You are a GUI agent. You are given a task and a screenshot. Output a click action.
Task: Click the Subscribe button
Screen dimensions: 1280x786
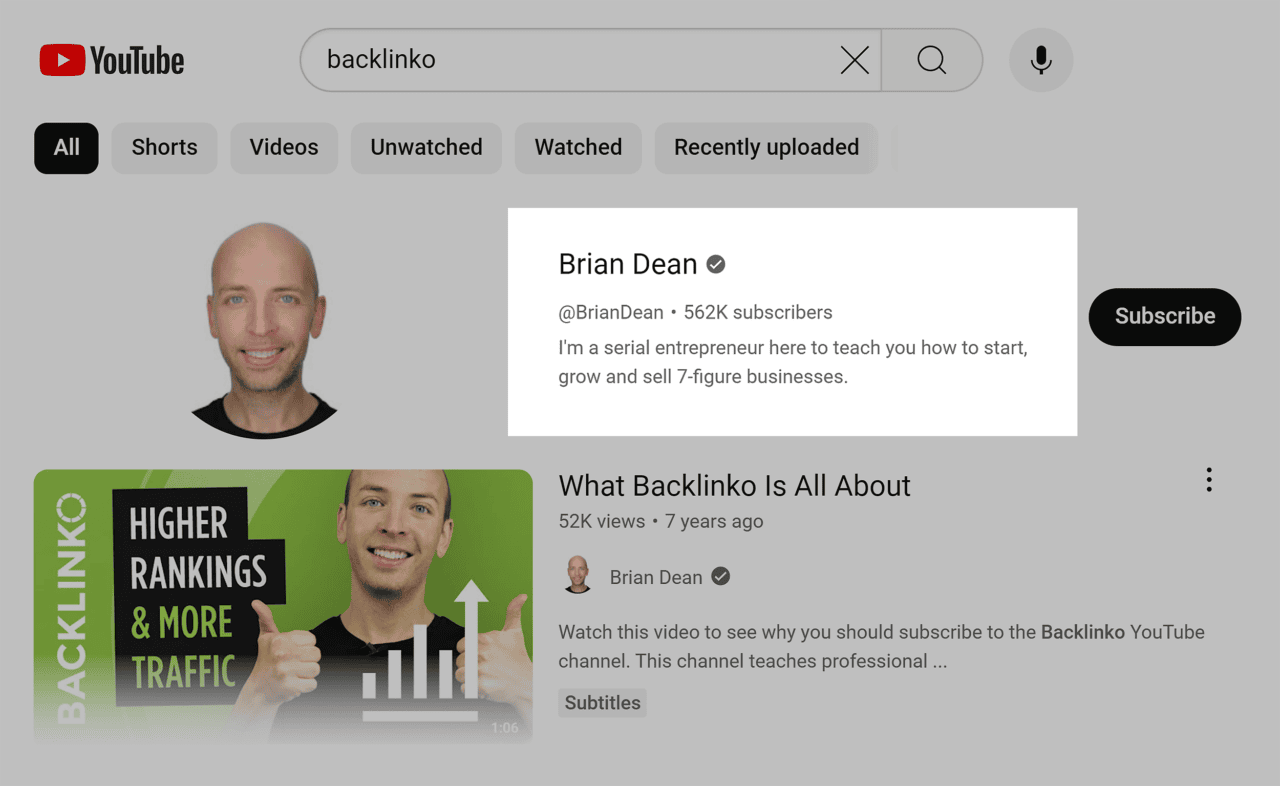1165,317
